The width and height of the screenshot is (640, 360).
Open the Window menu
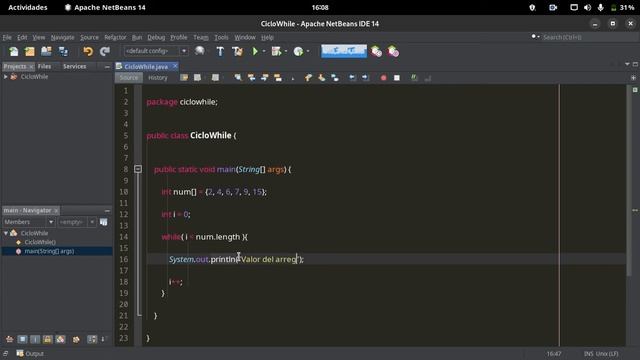[x=244, y=37]
